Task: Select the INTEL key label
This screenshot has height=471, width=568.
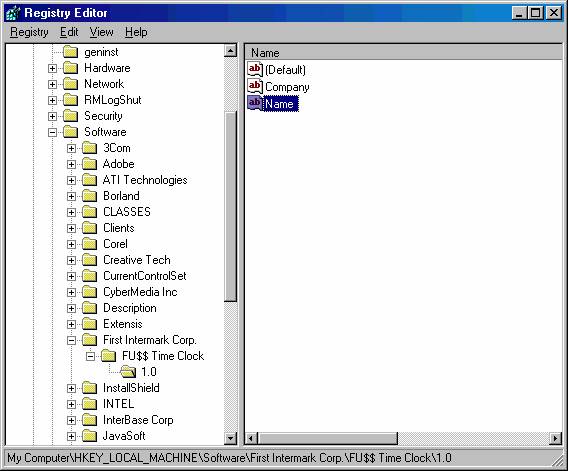Action: pyautogui.click(x=118, y=404)
